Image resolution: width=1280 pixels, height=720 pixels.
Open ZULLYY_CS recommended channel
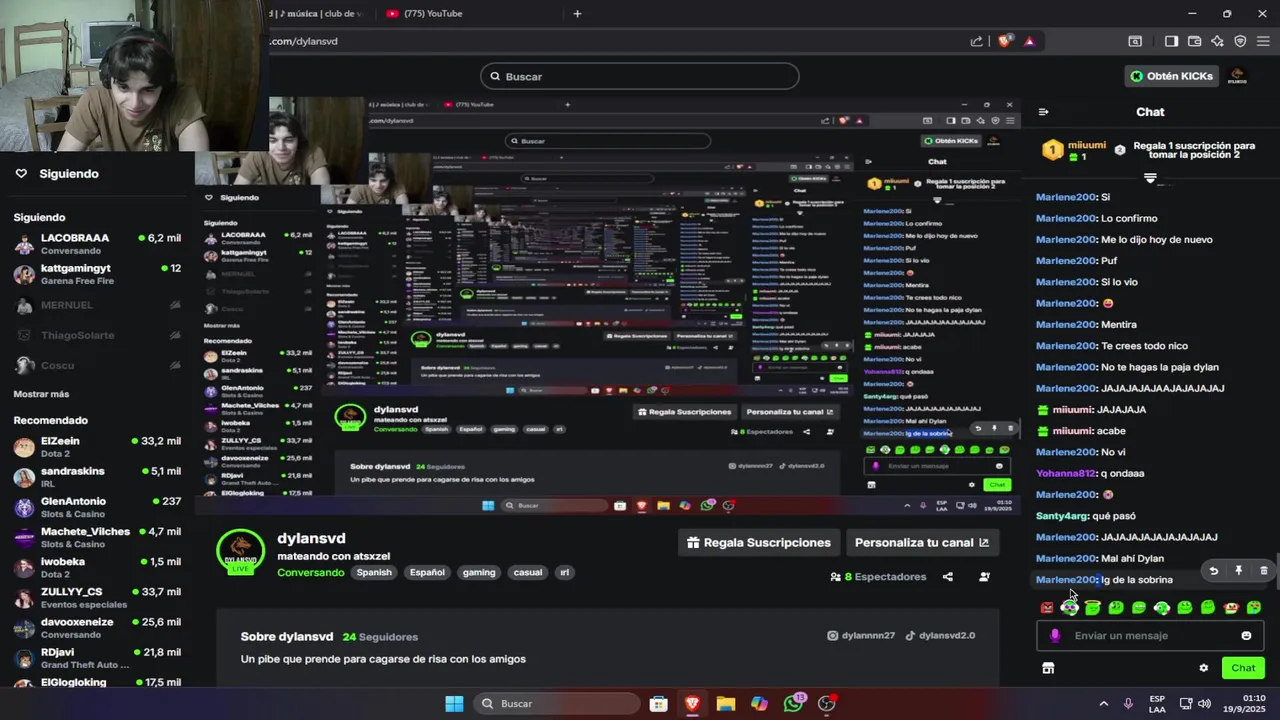[97, 597]
